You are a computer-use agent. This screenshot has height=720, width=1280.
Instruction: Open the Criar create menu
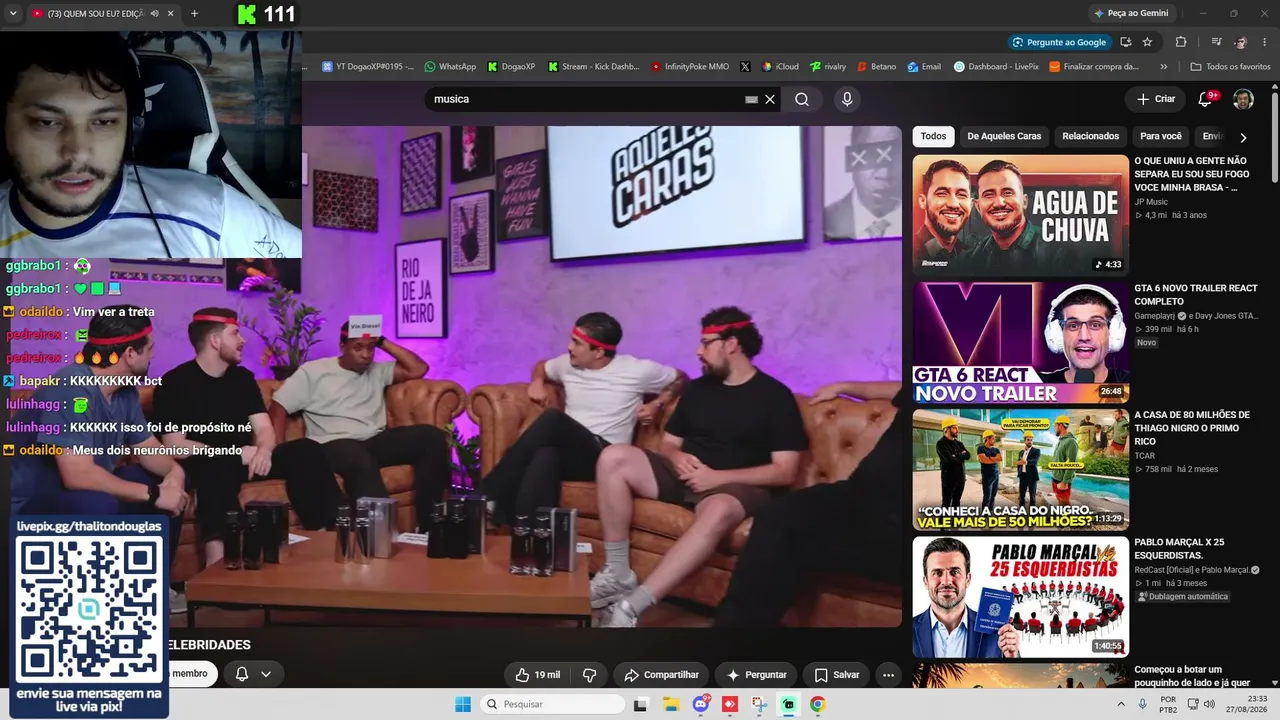1155,99
